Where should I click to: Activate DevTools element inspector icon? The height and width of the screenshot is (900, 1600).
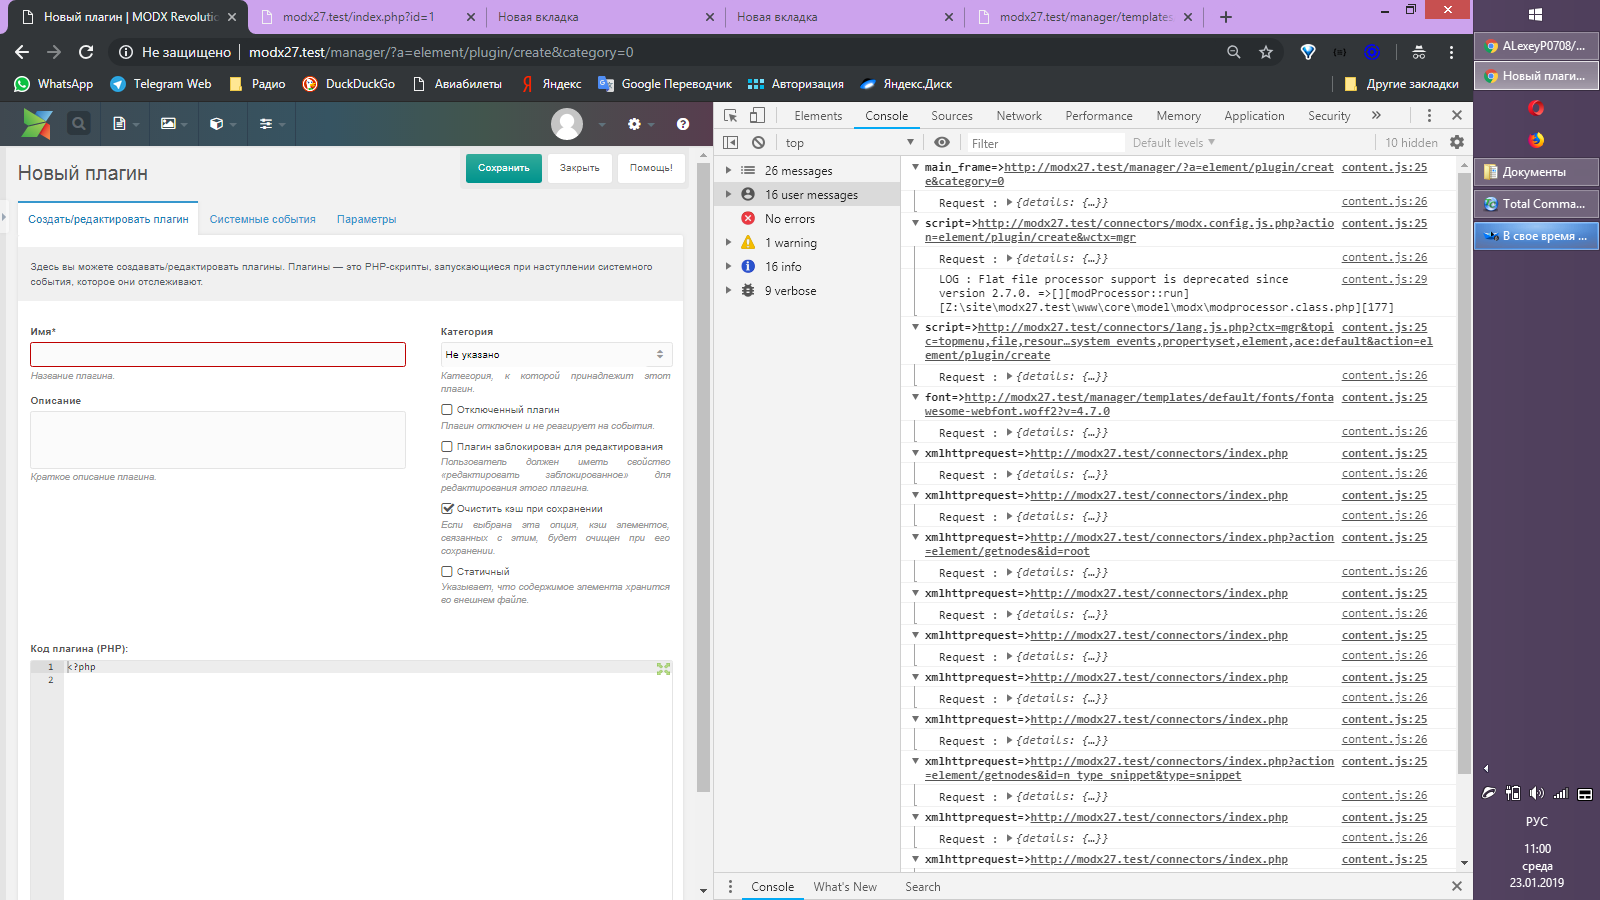click(731, 115)
